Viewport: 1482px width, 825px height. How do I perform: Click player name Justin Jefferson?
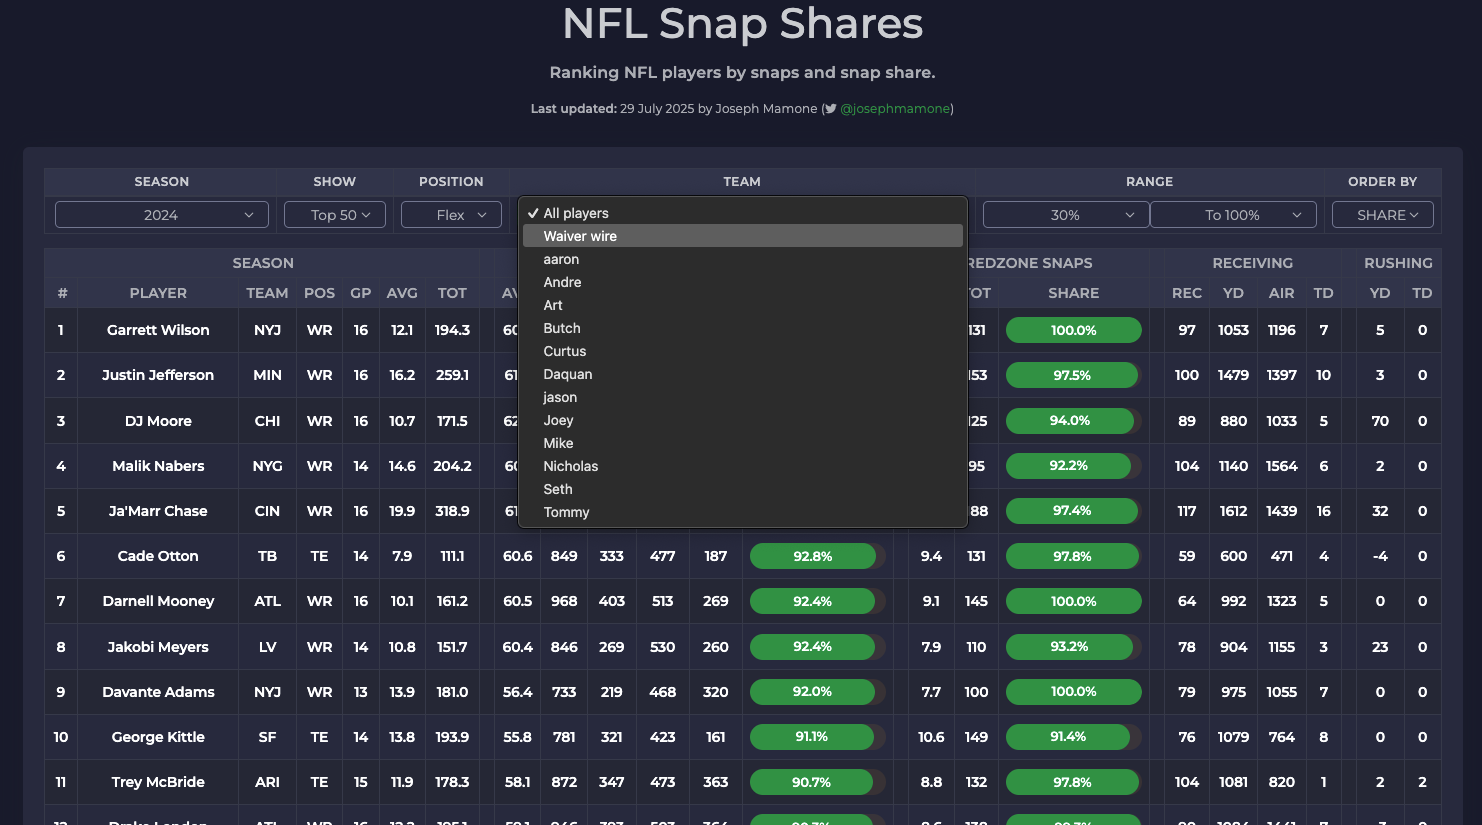(x=158, y=375)
